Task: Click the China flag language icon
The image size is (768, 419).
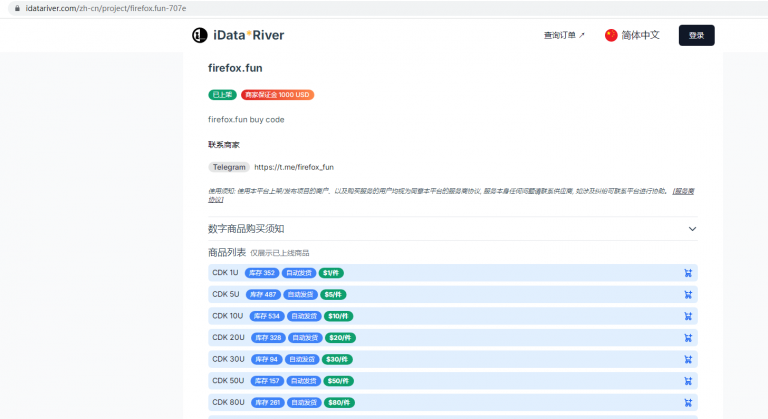Action: point(611,35)
